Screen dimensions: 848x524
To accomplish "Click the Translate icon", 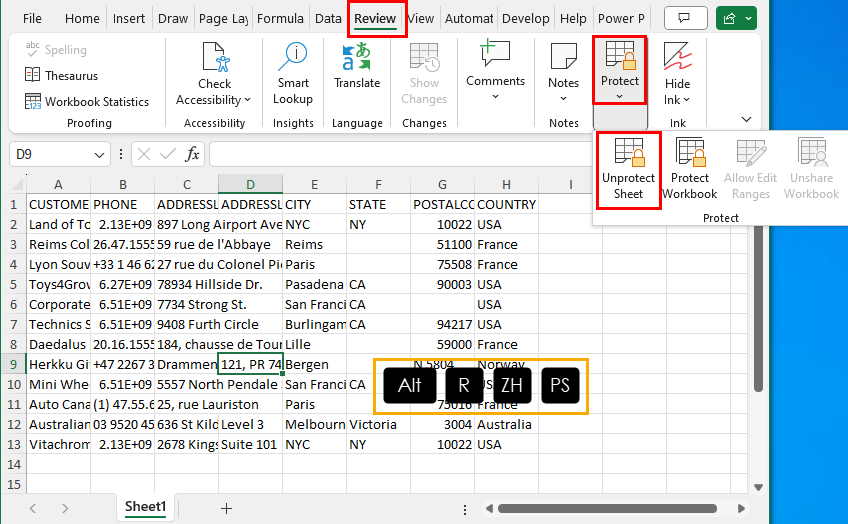I will [357, 56].
